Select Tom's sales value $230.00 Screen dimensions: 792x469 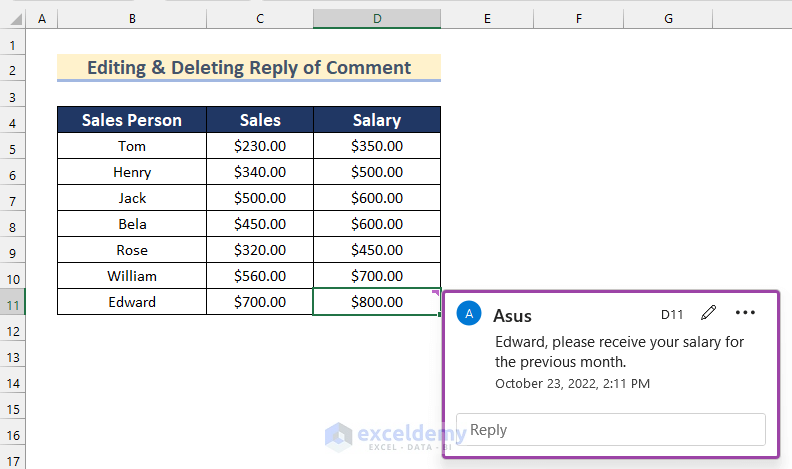point(260,146)
